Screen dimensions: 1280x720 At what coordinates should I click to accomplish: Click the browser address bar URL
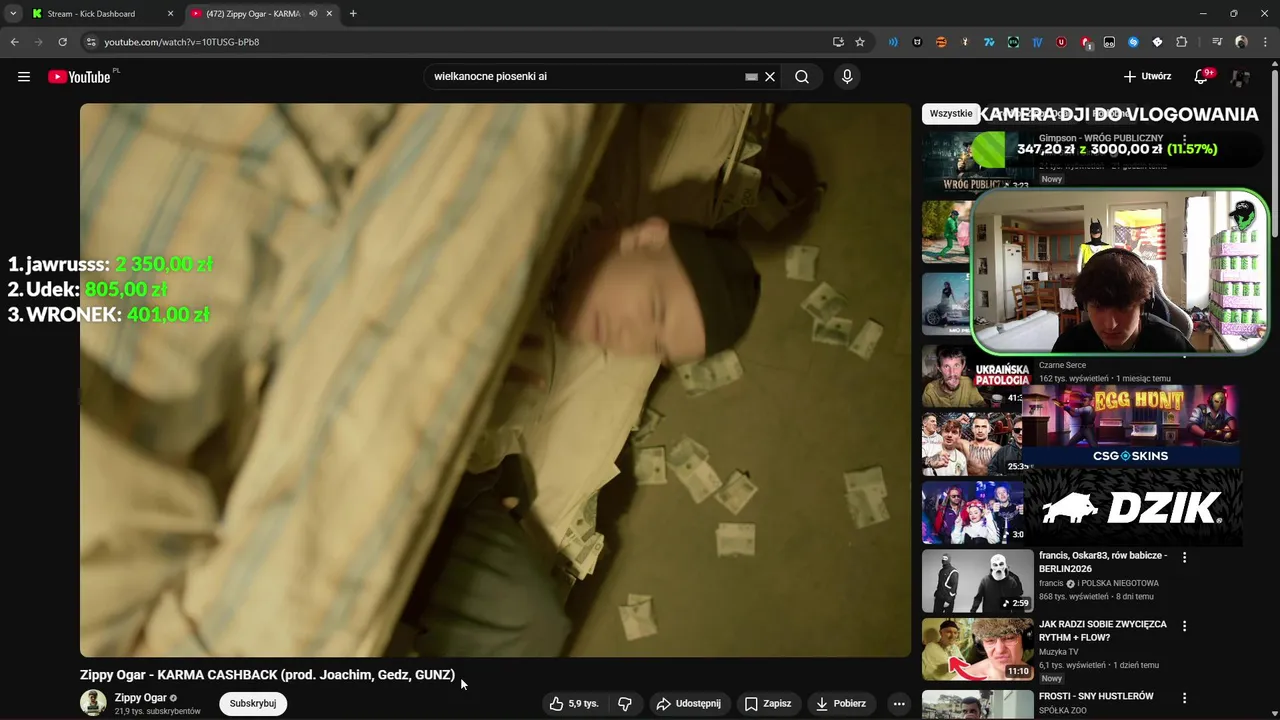[x=181, y=42]
